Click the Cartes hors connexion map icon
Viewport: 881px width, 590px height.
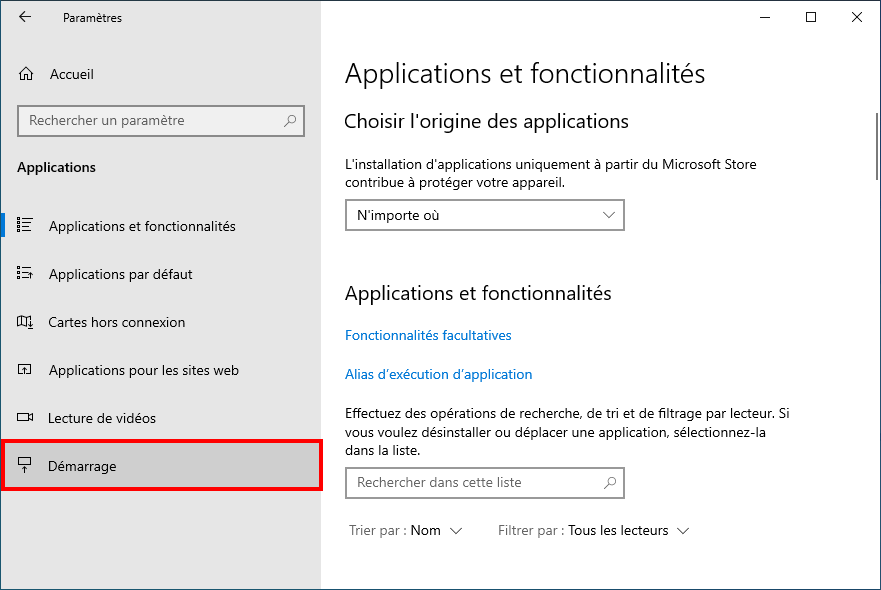(25, 322)
